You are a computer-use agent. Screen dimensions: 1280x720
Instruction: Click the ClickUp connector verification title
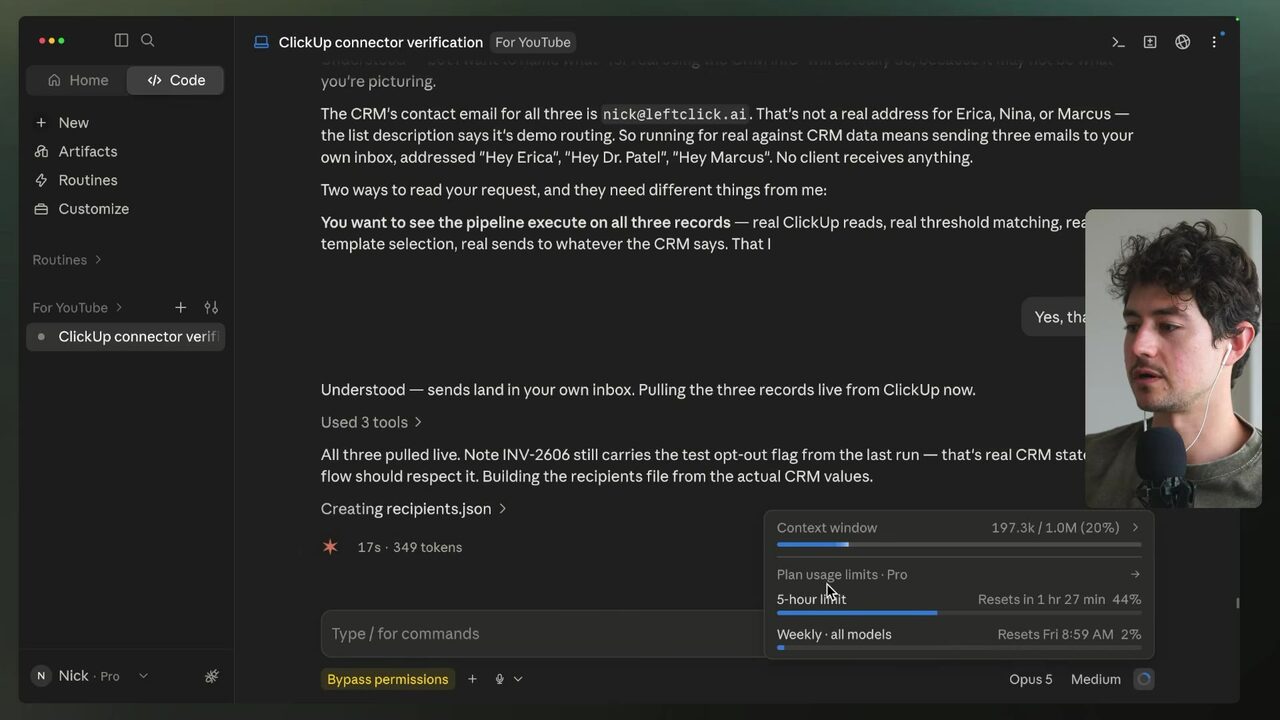[x=381, y=42]
